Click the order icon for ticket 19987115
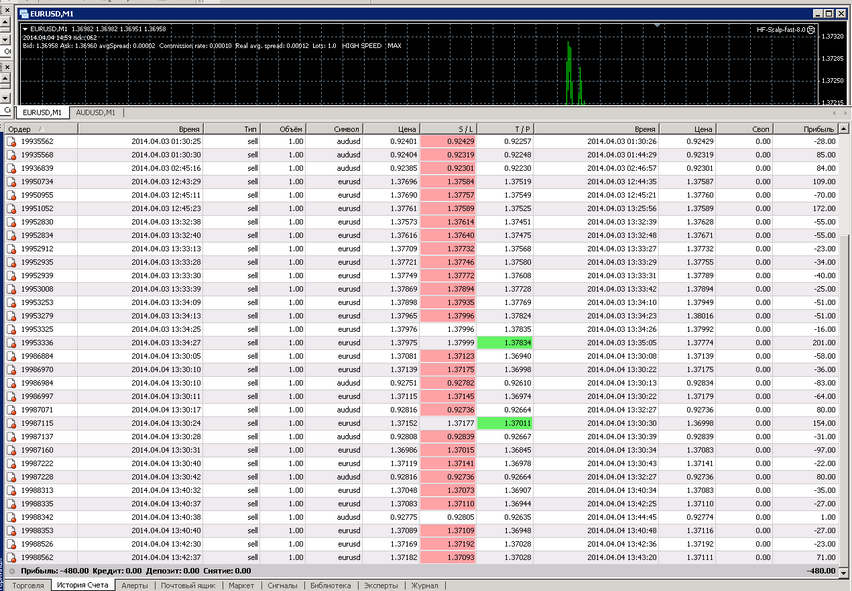The image size is (852, 591). 11,424
